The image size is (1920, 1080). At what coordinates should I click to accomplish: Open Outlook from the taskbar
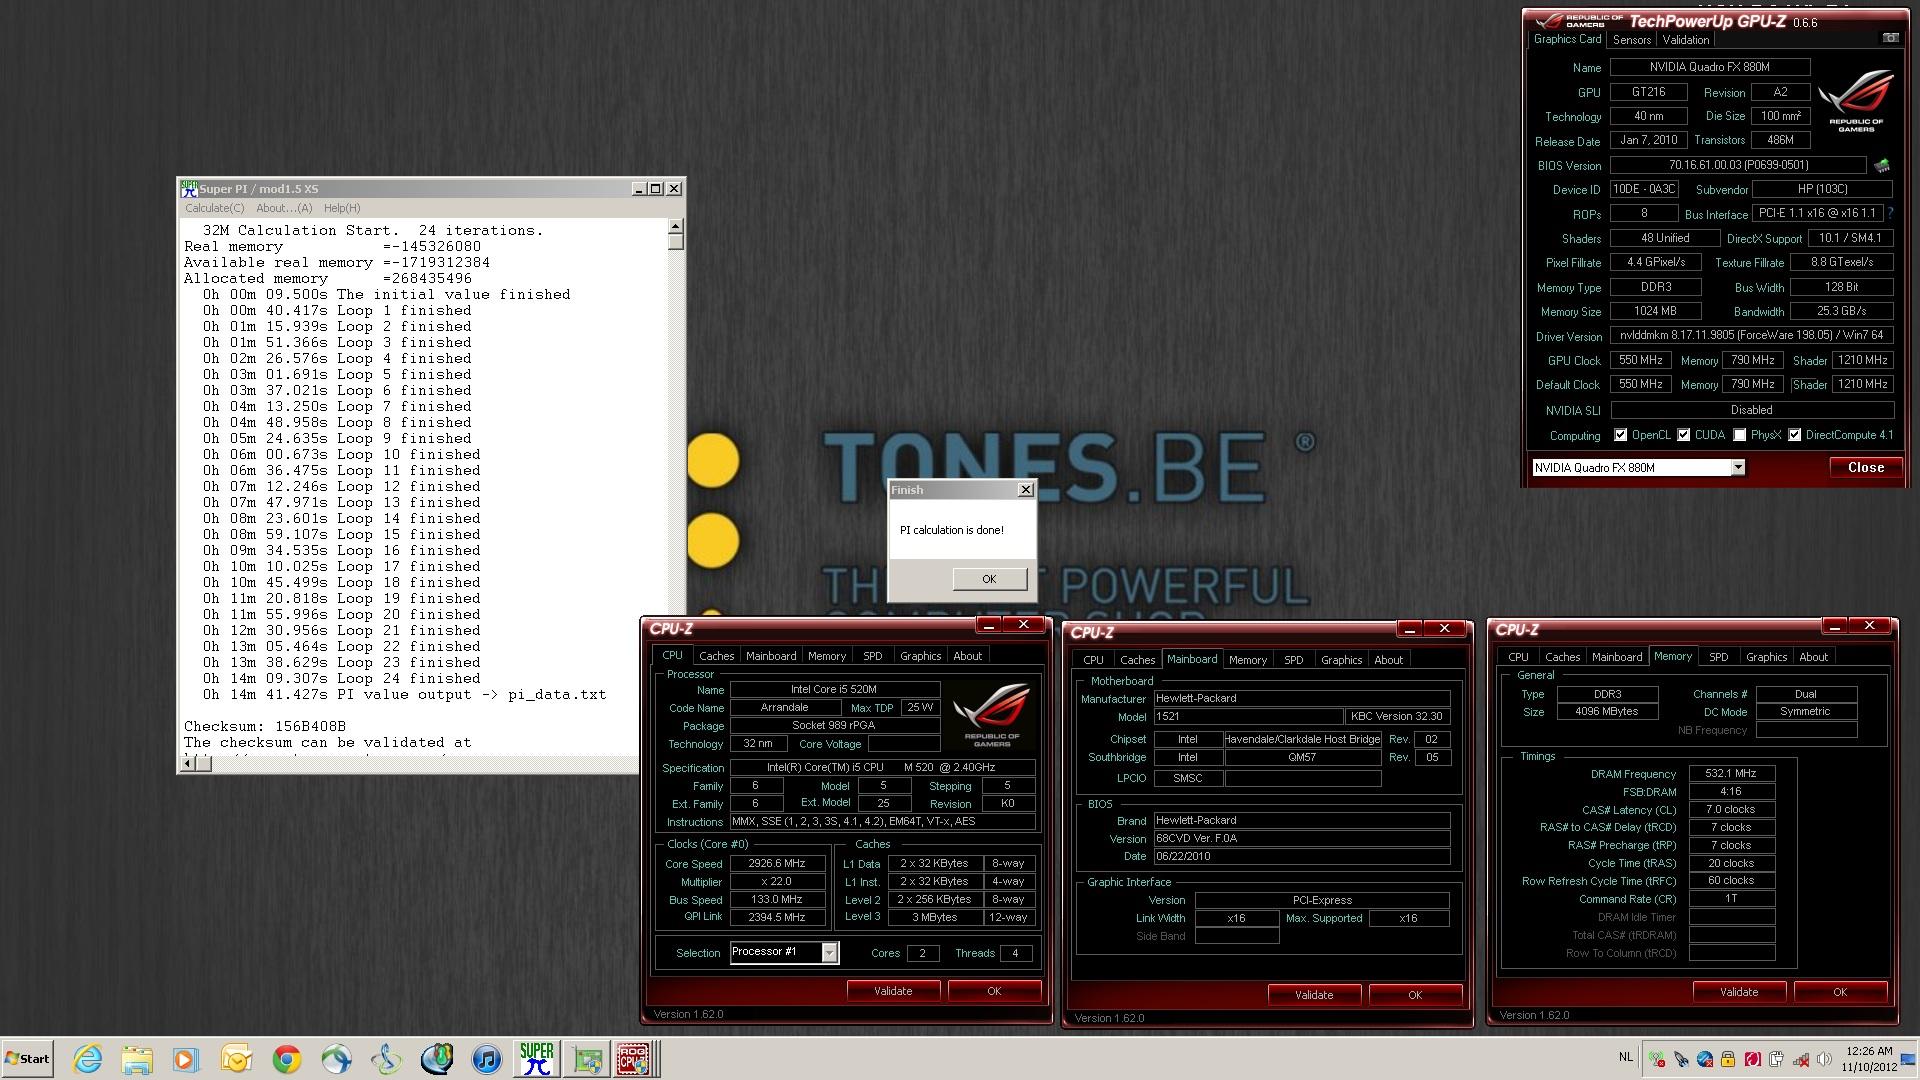pos(237,1059)
